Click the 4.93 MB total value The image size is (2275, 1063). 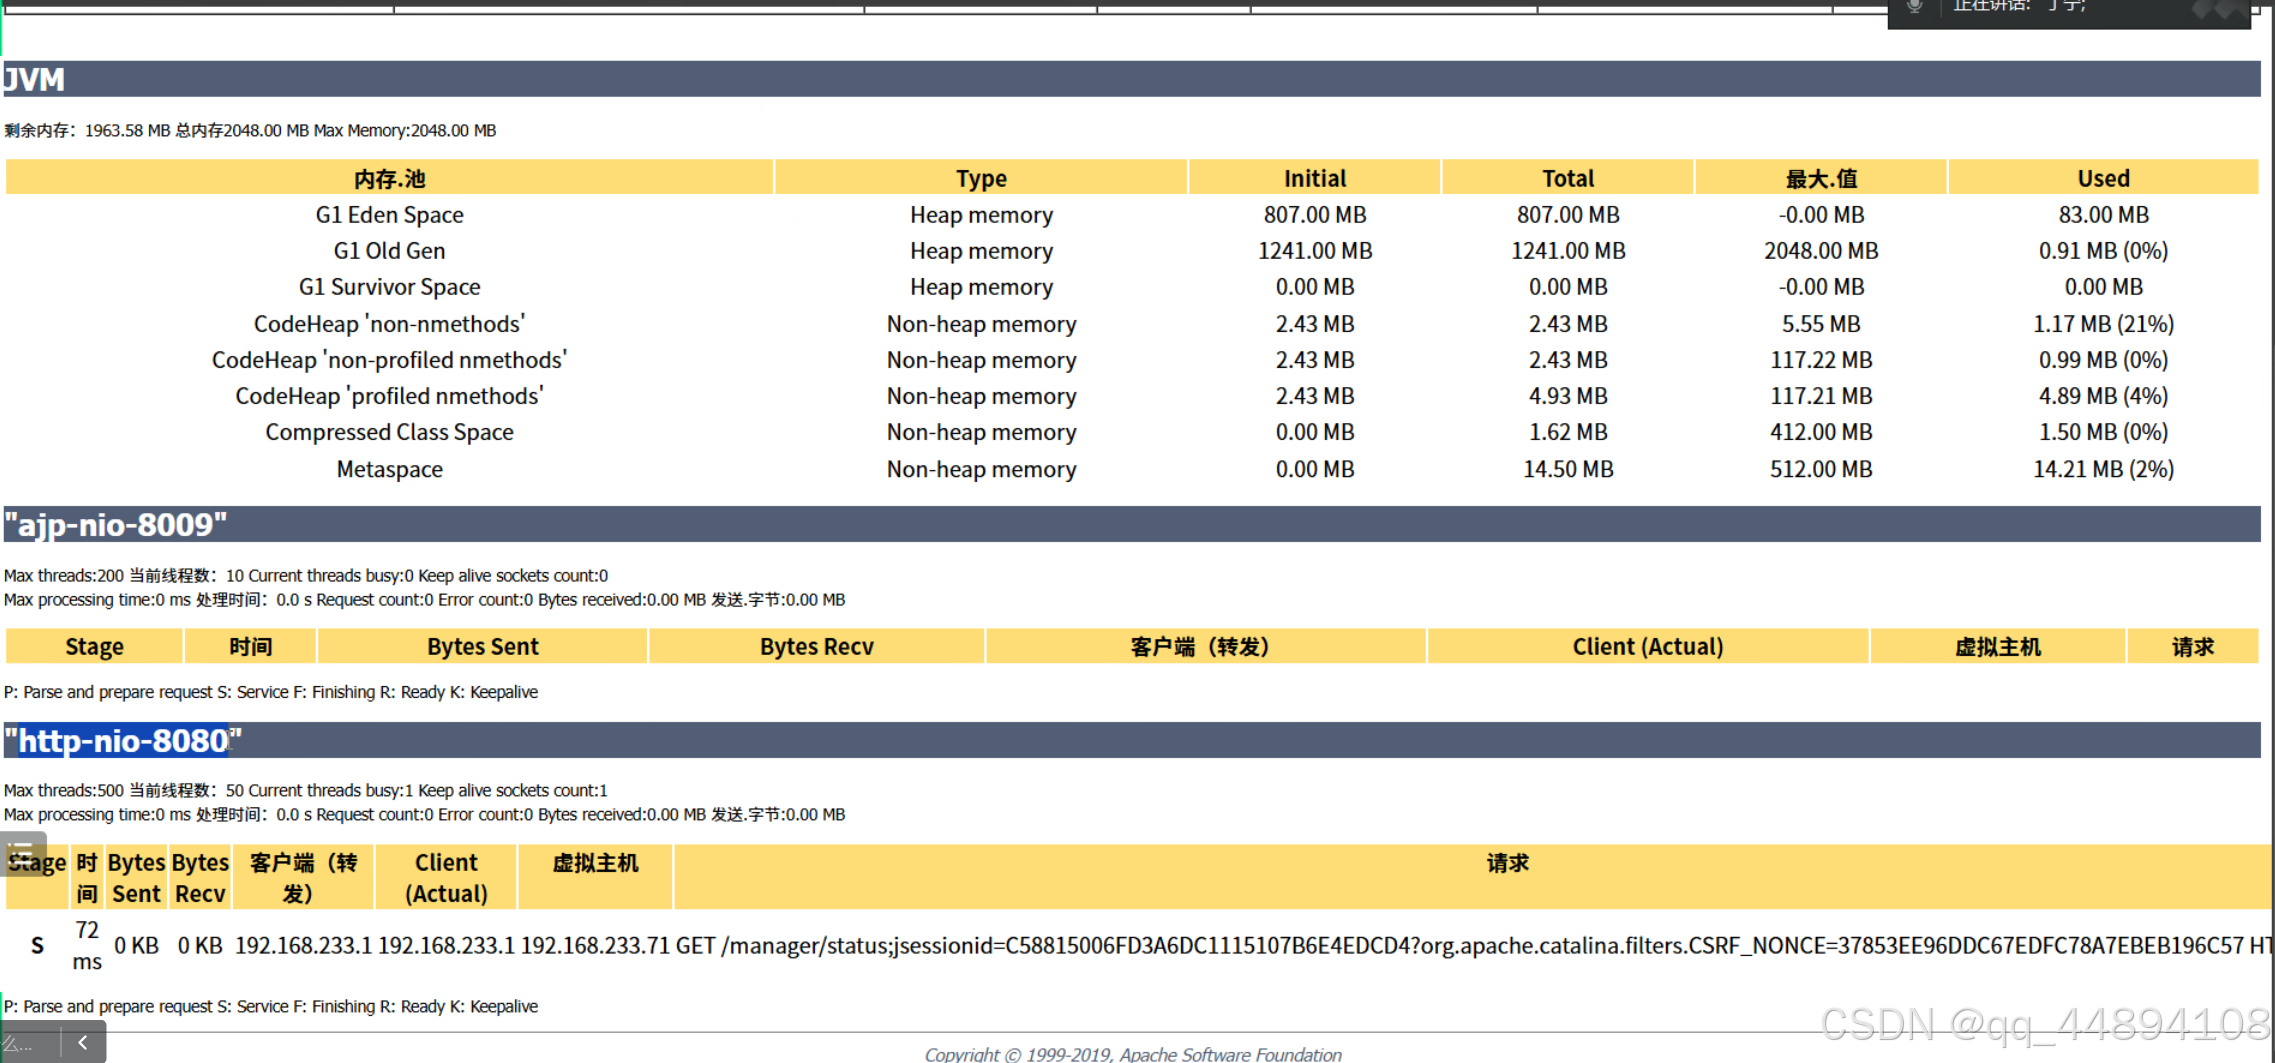1568,396
